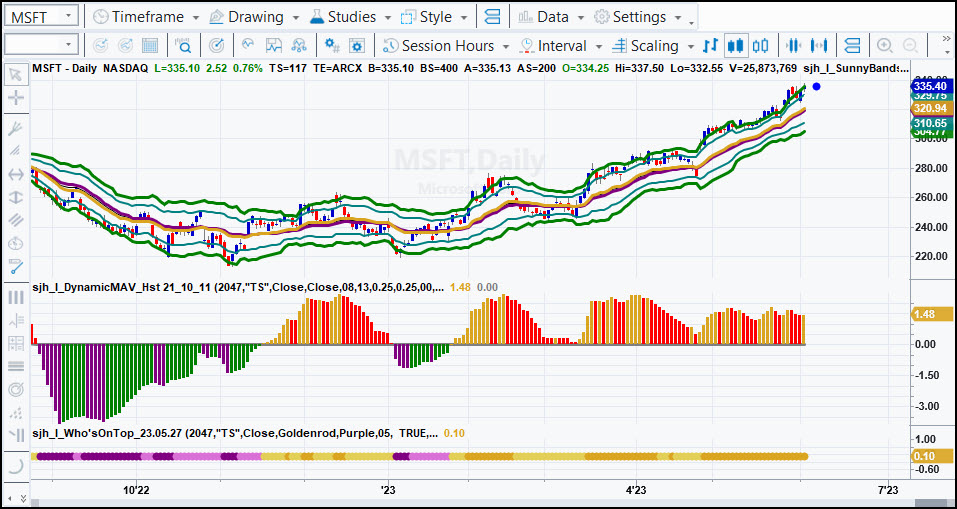Select the horizontal double-arrow measure tool
This screenshot has width=957, height=509.
(15, 175)
